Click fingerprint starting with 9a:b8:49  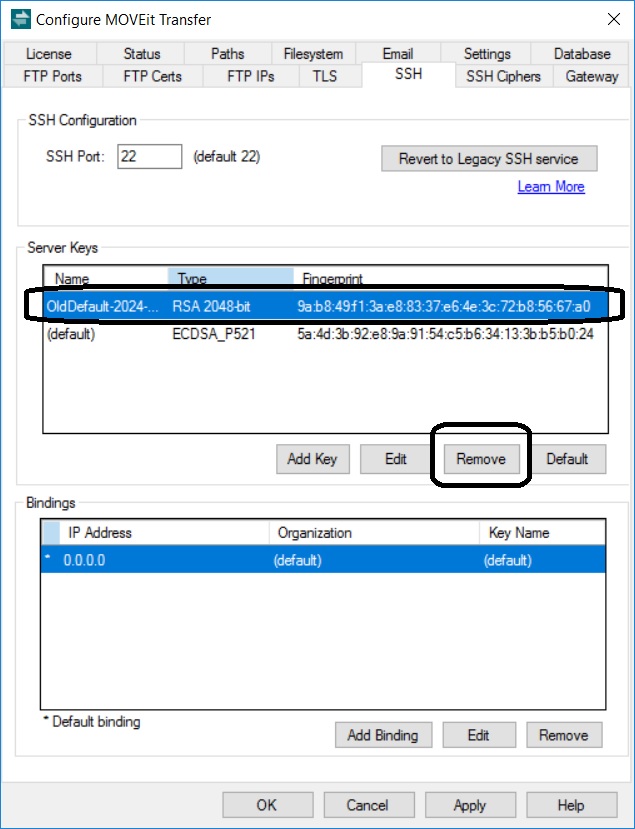click(444, 306)
